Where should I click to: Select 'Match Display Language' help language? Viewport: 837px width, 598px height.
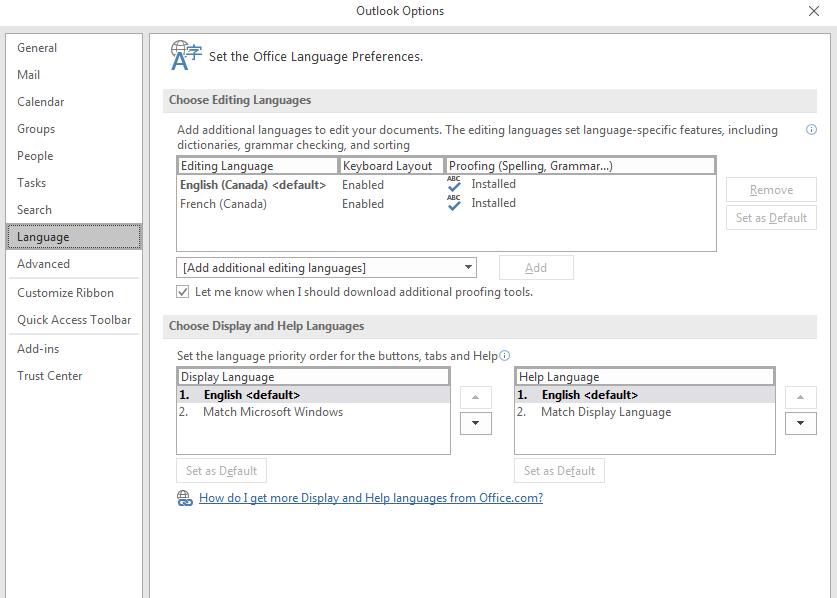click(x=645, y=412)
